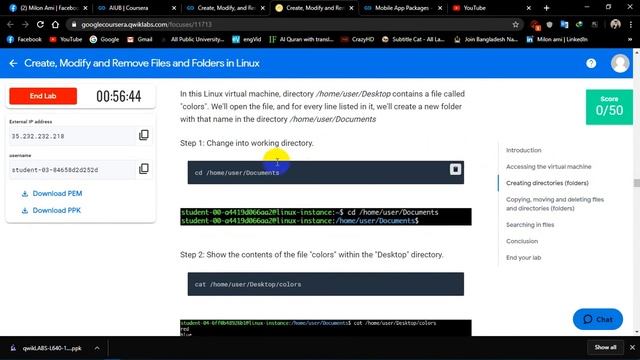This screenshot has width=640, height=360.
Task: Open the engVid bookmark
Action: pyautogui.click(x=247, y=39)
